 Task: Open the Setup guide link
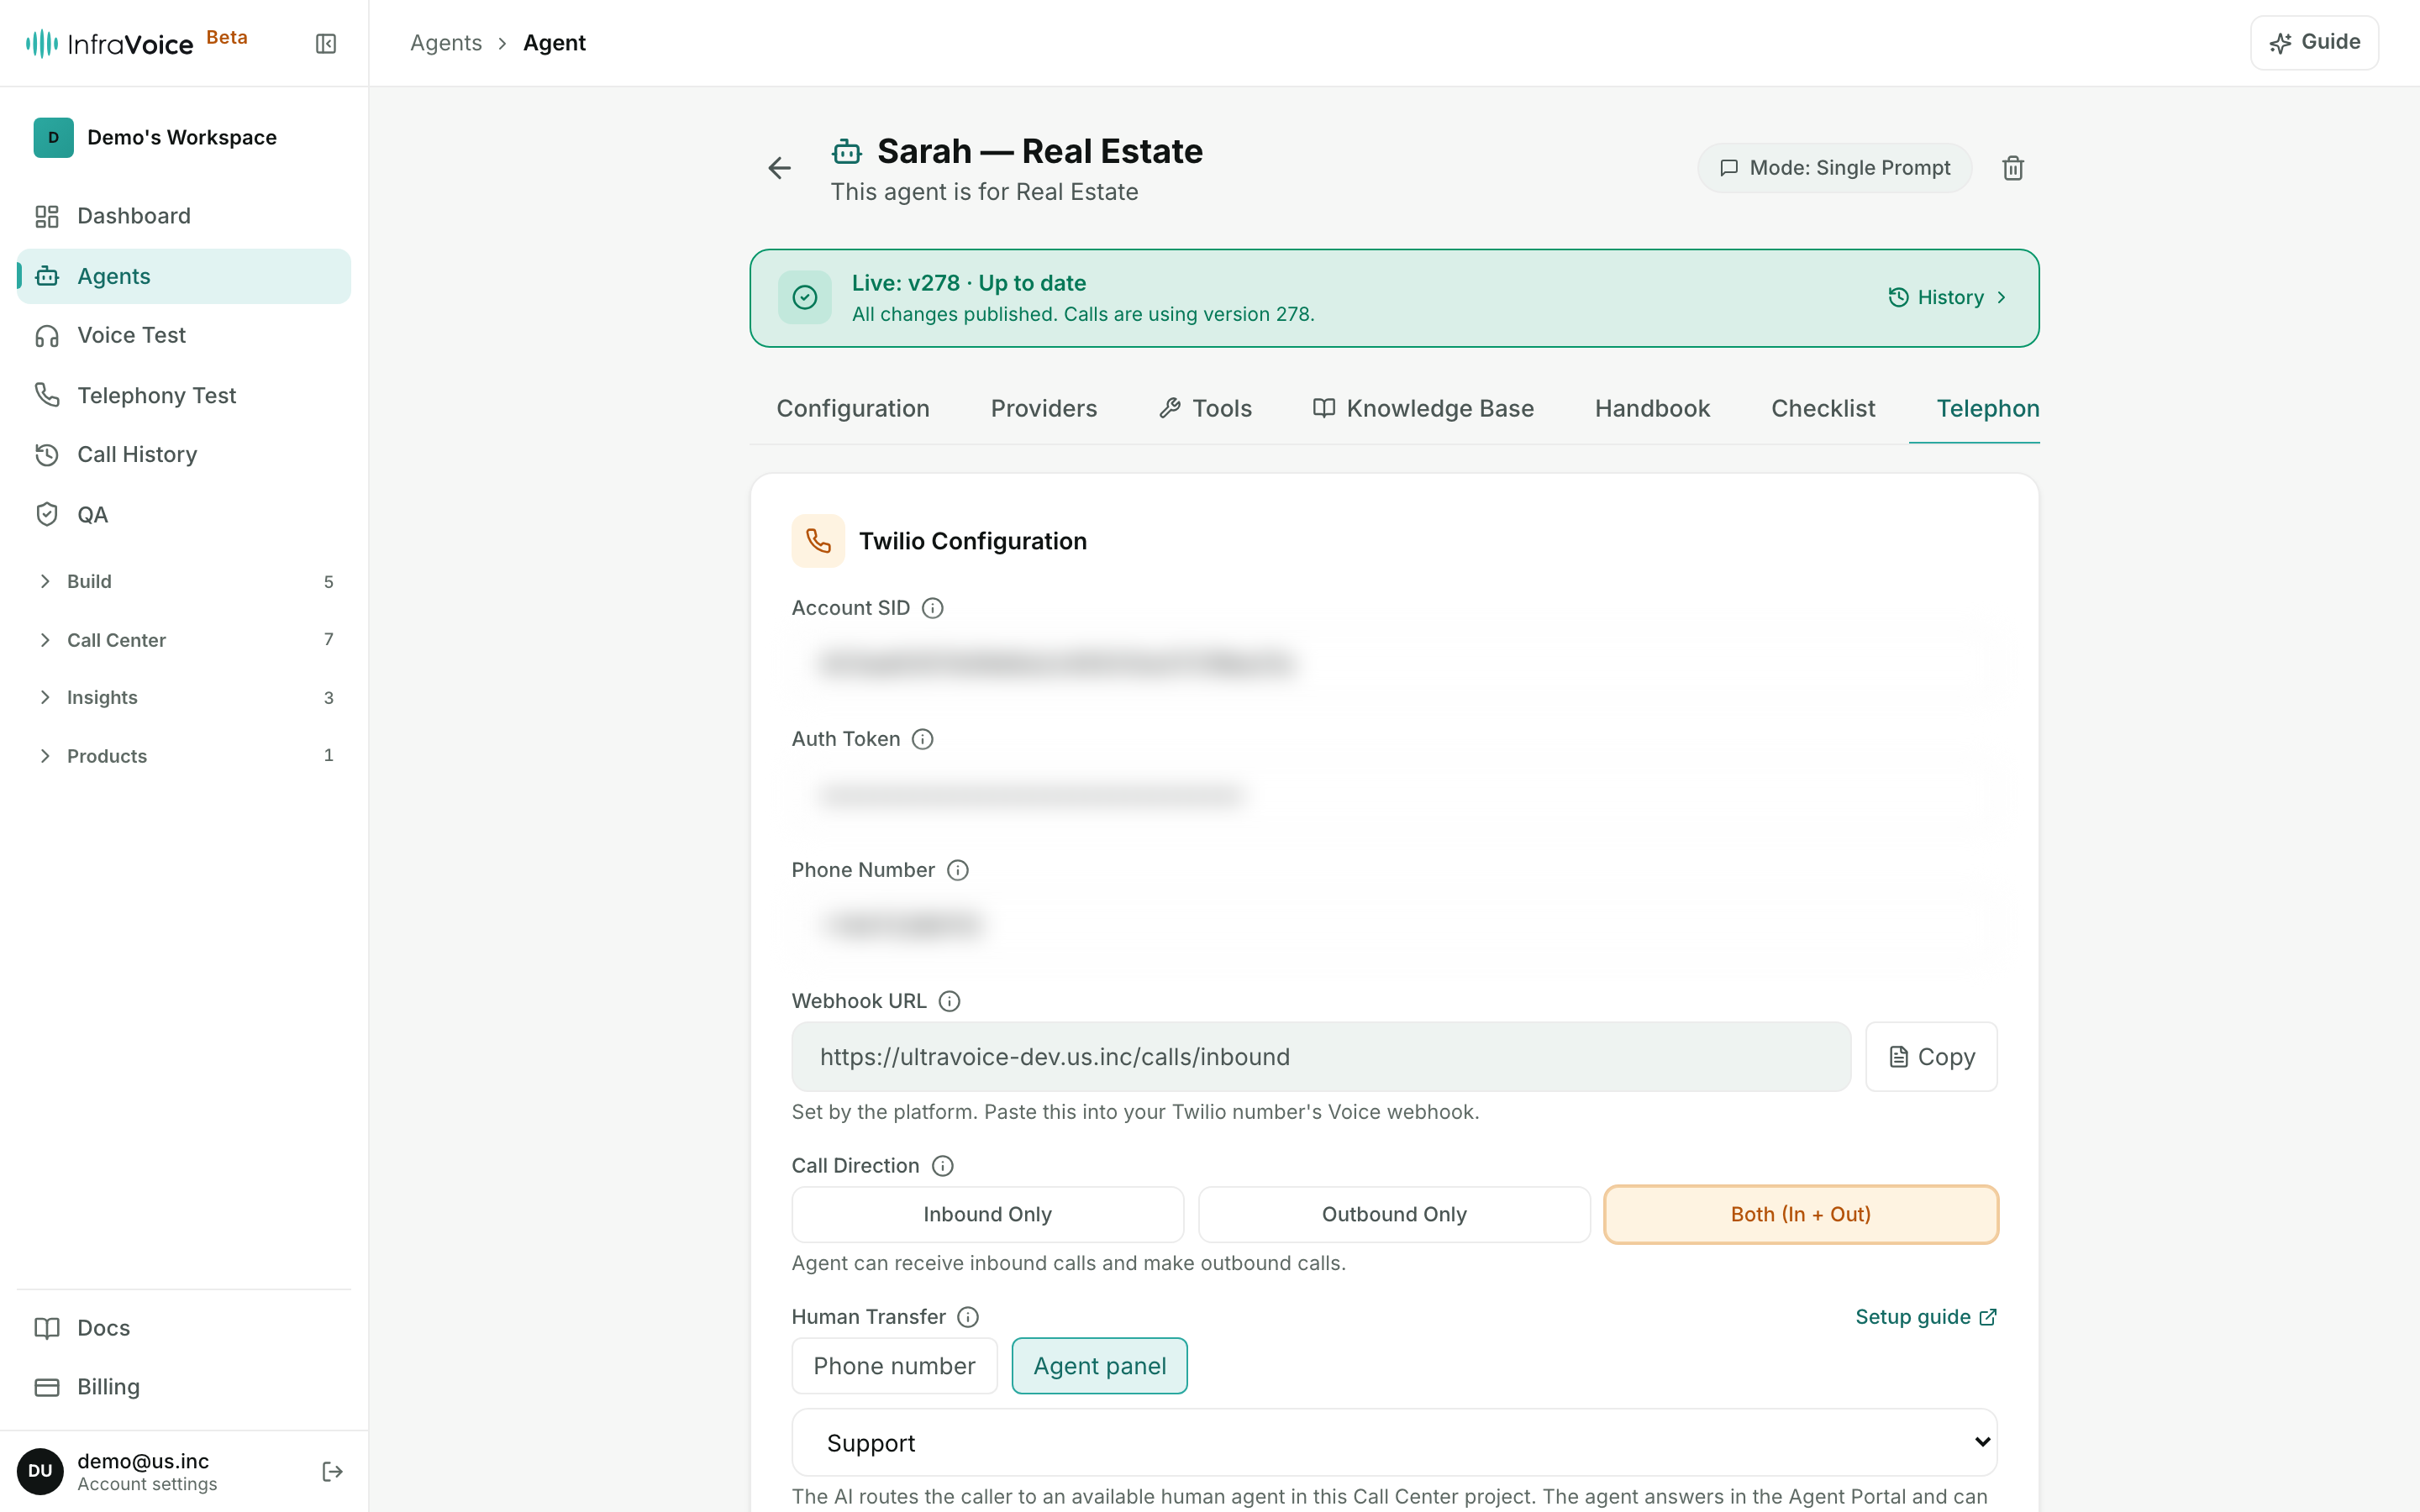1926,1317
